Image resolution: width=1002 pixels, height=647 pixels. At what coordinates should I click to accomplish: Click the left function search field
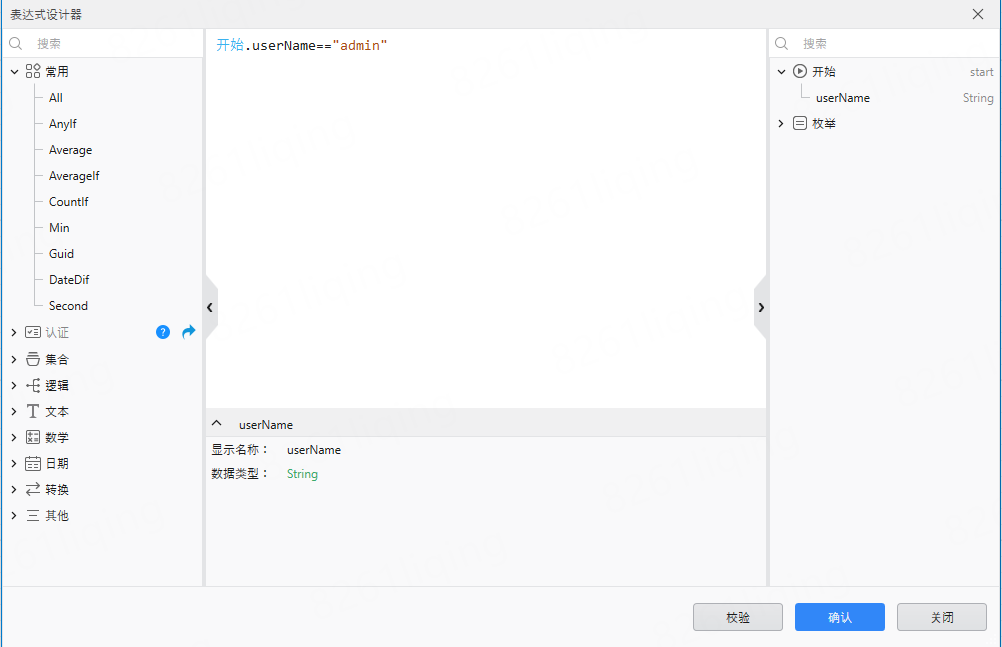click(x=110, y=44)
